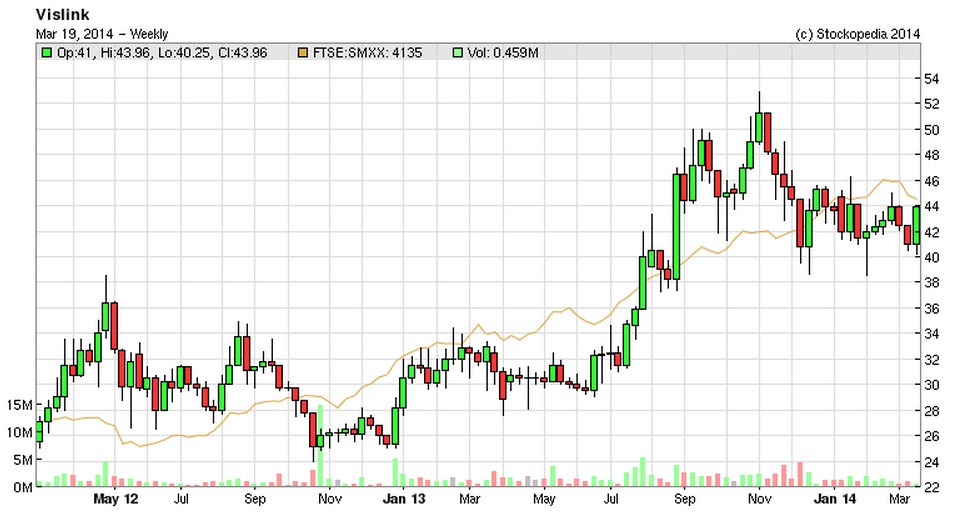The image size is (960, 524).
Task: Click the light green Vol legend swatch
Action: 457,53
